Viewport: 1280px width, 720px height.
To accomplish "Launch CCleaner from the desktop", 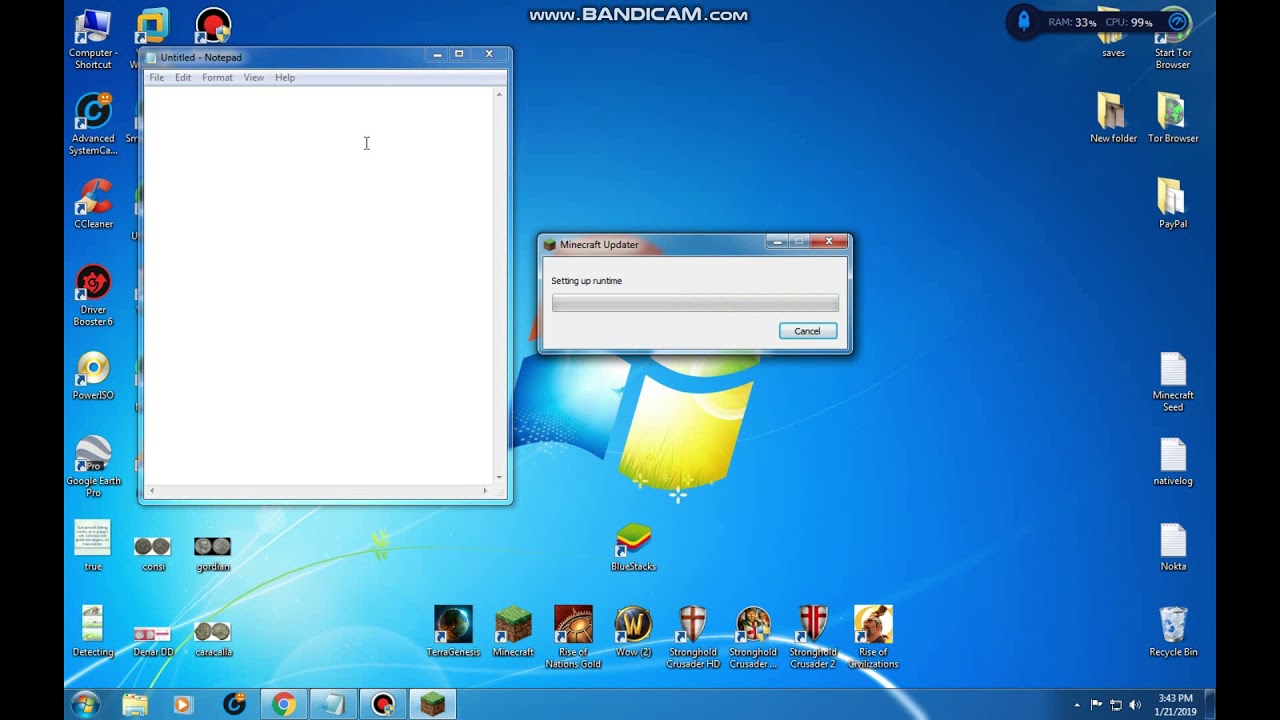I will click(93, 203).
